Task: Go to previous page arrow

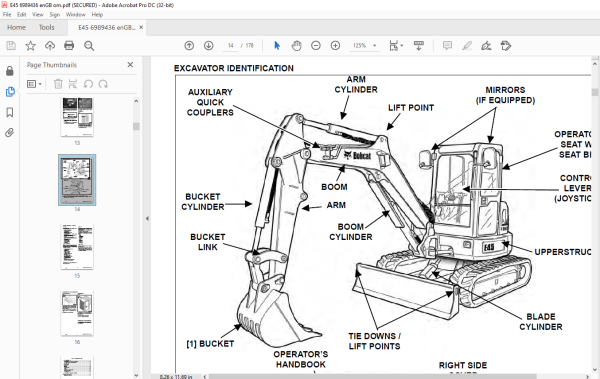Action: pyautogui.click(x=189, y=46)
